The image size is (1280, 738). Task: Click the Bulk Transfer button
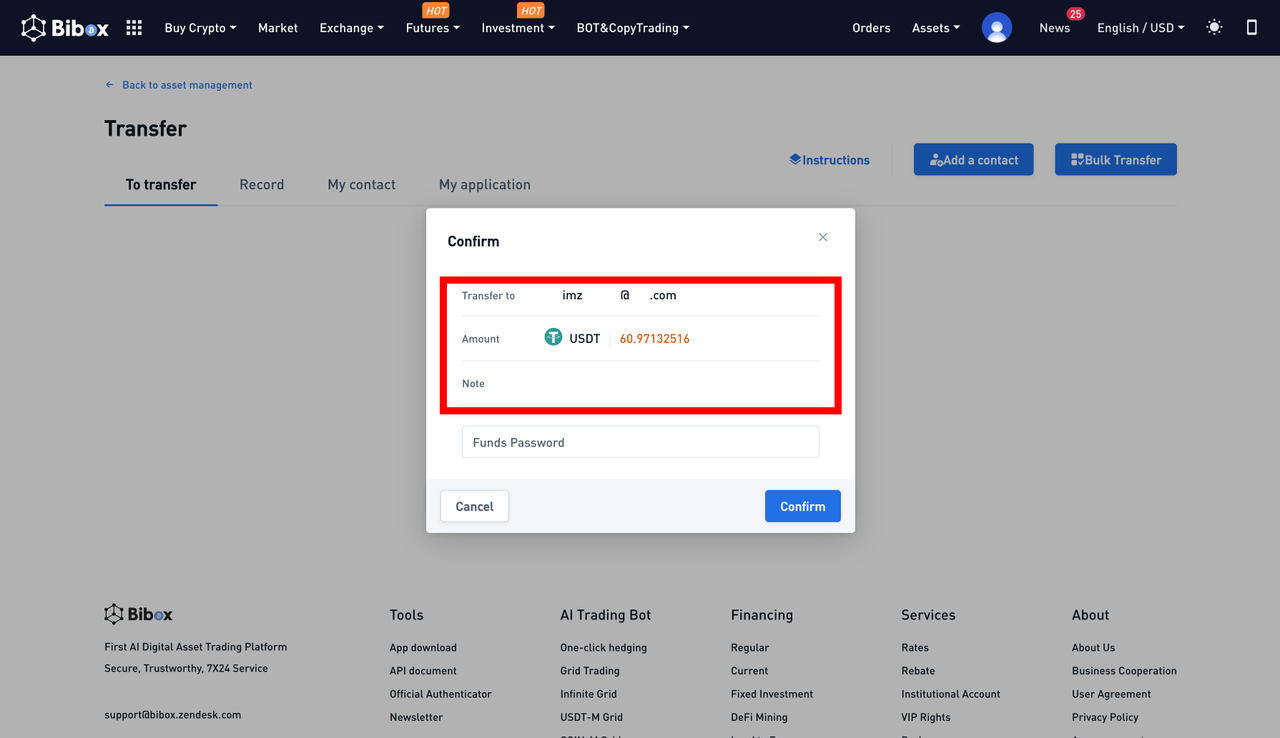pyautogui.click(x=1115, y=160)
